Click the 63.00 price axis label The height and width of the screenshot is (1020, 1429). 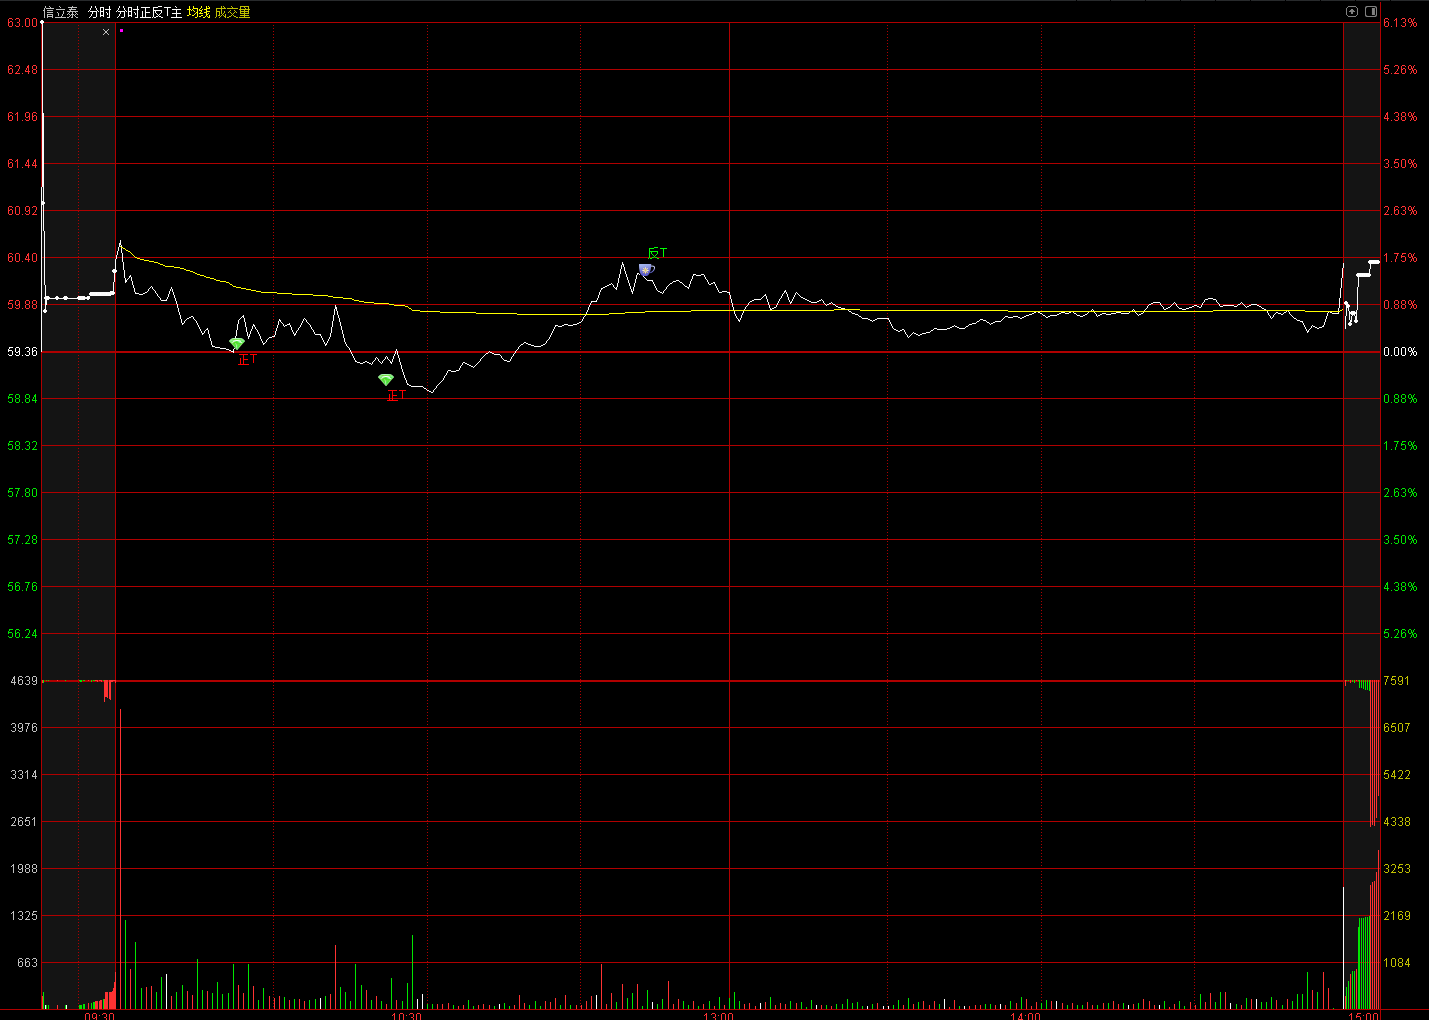coord(22,22)
